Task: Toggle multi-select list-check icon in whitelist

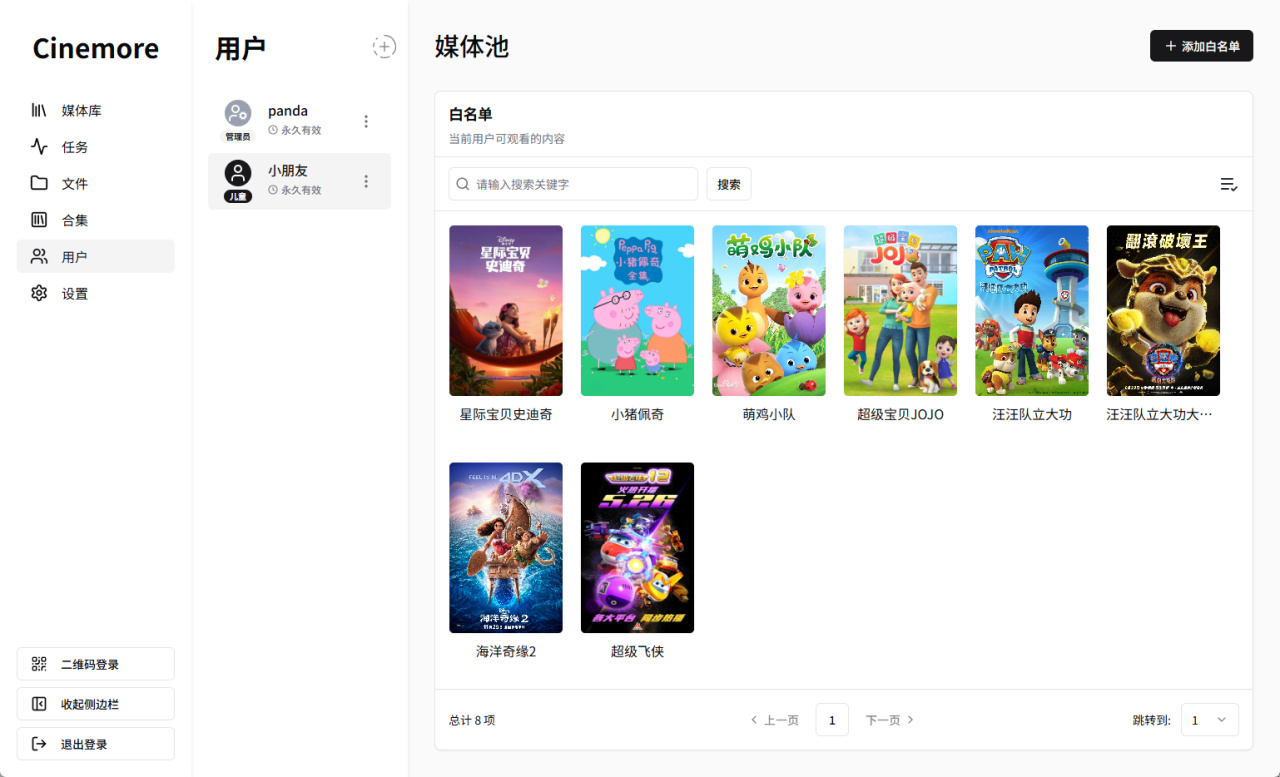Action: [x=1229, y=184]
